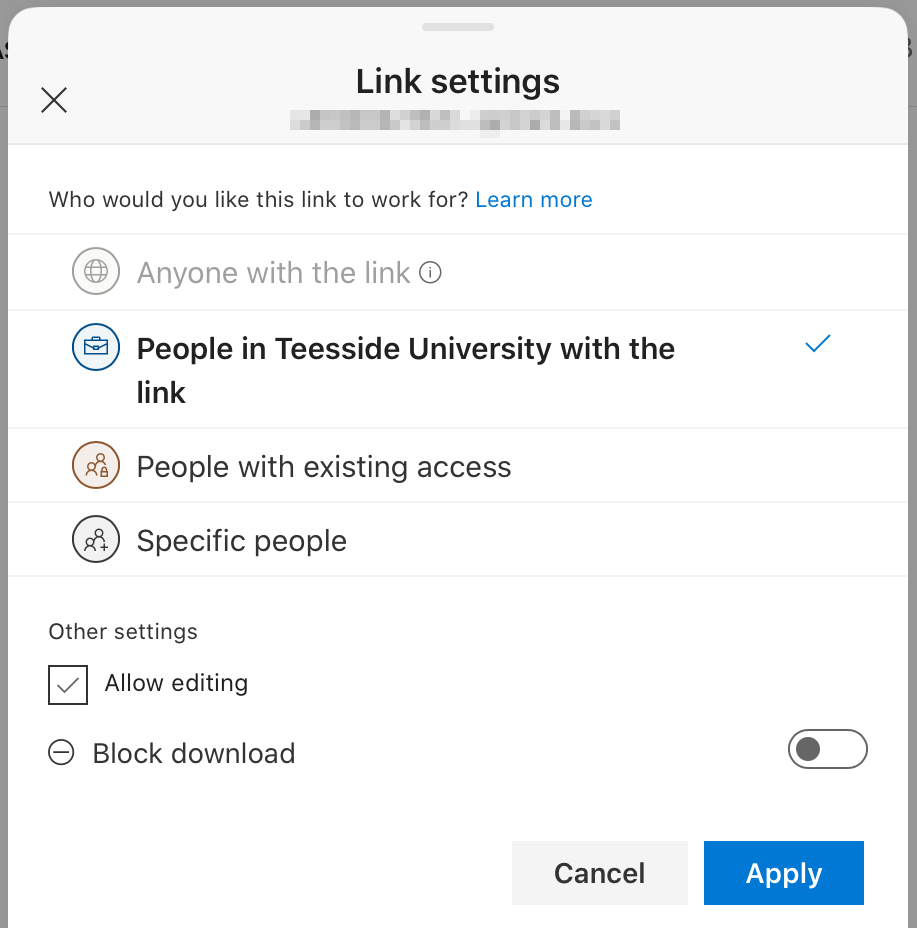917x928 pixels.
Task: Select People with existing access
Action: tap(323, 467)
